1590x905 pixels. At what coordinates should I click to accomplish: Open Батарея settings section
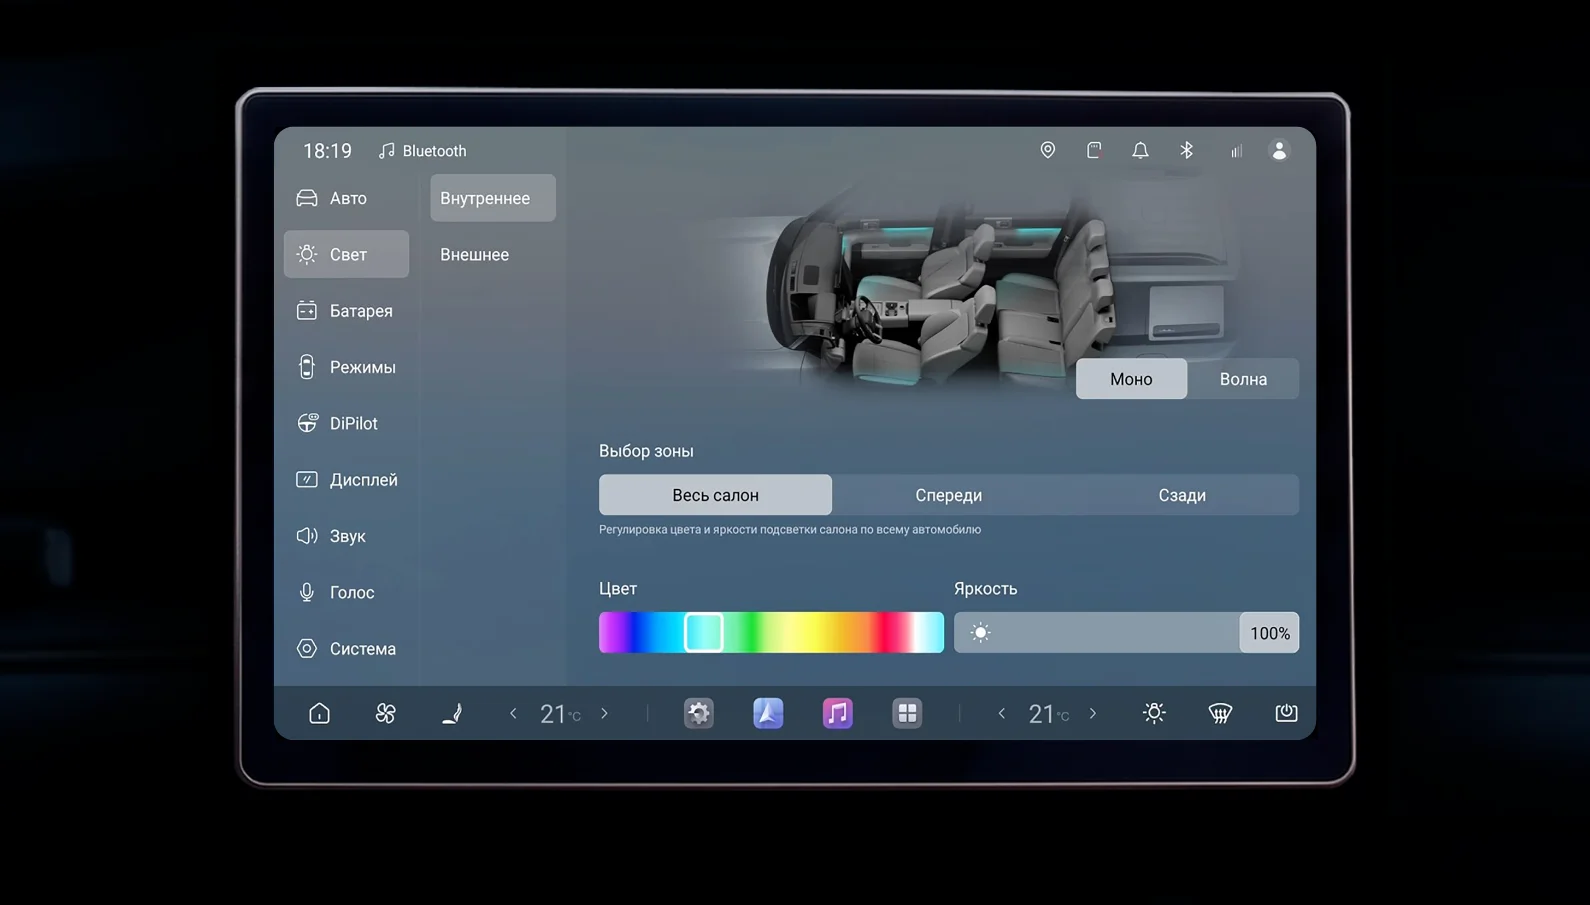(346, 311)
